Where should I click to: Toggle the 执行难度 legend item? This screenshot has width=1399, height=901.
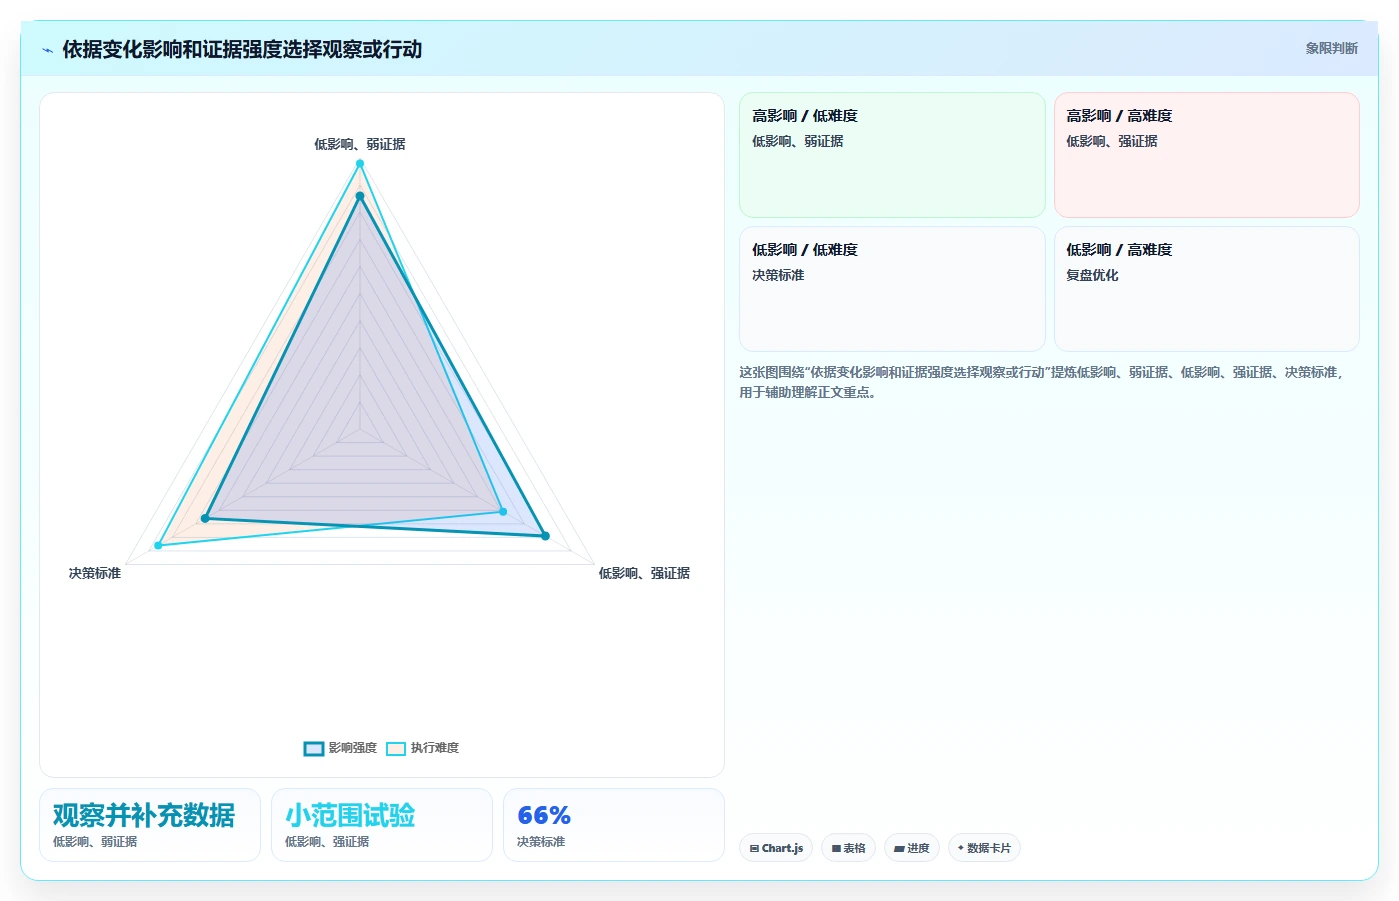click(422, 748)
